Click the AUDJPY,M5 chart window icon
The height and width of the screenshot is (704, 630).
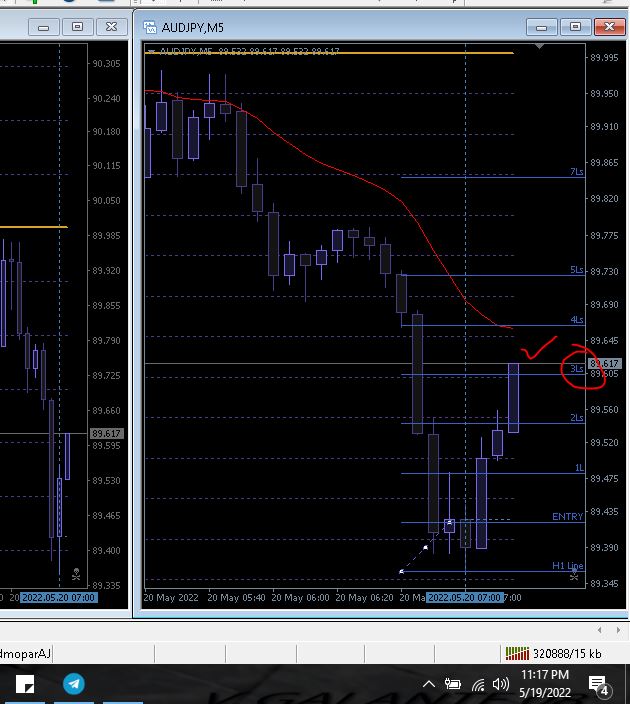pos(150,27)
